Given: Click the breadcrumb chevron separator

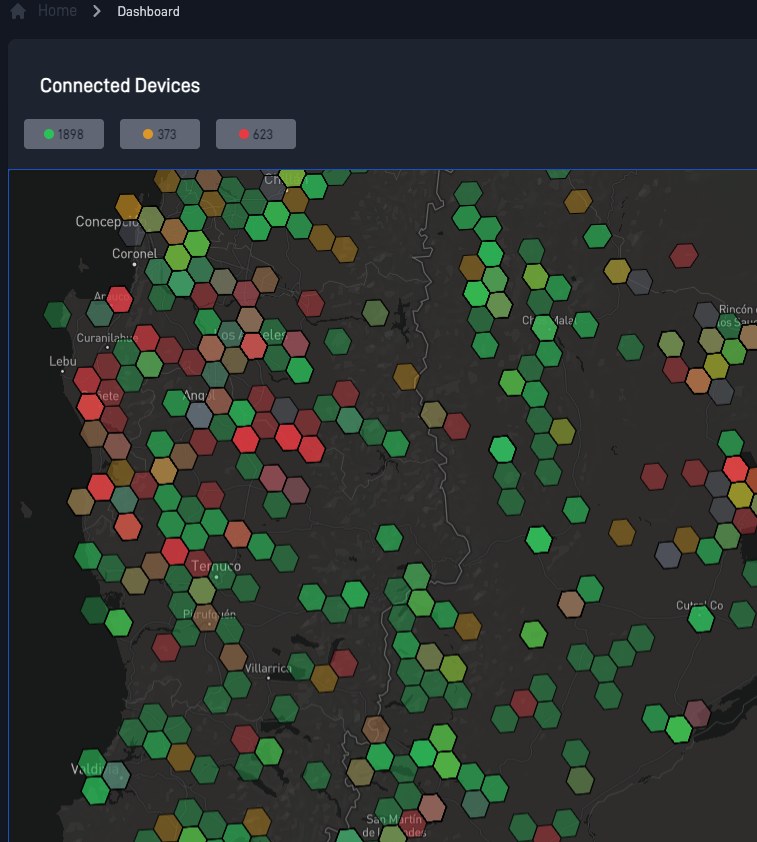Looking at the screenshot, I should tap(97, 11).
